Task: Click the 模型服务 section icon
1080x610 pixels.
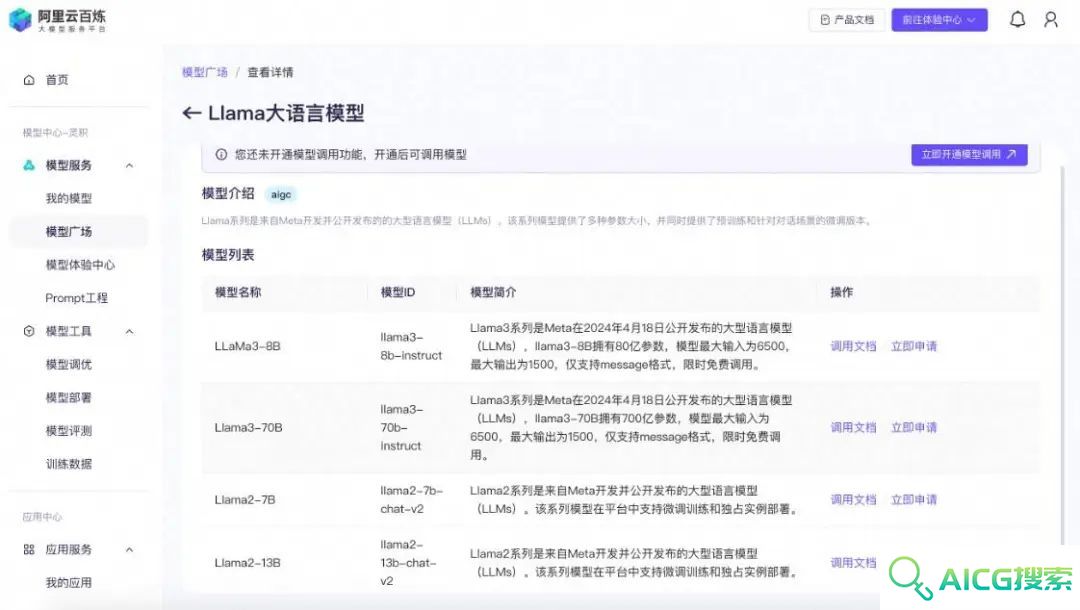Action: click(x=29, y=165)
